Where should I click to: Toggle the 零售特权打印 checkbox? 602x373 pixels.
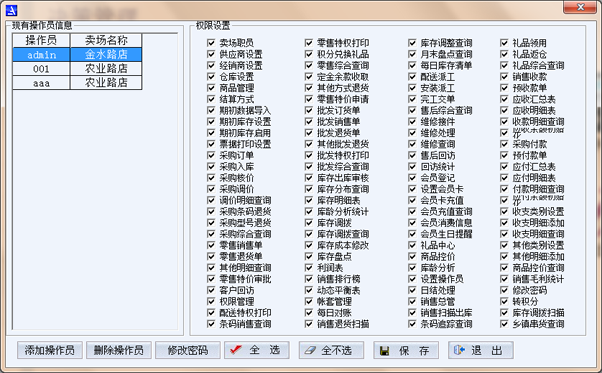(309, 43)
